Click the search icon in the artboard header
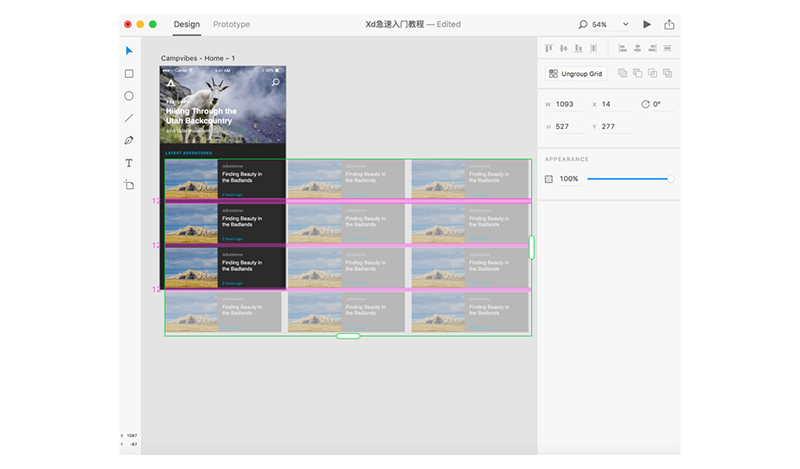This screenshot has height=469, width=800. pos(276,83)
